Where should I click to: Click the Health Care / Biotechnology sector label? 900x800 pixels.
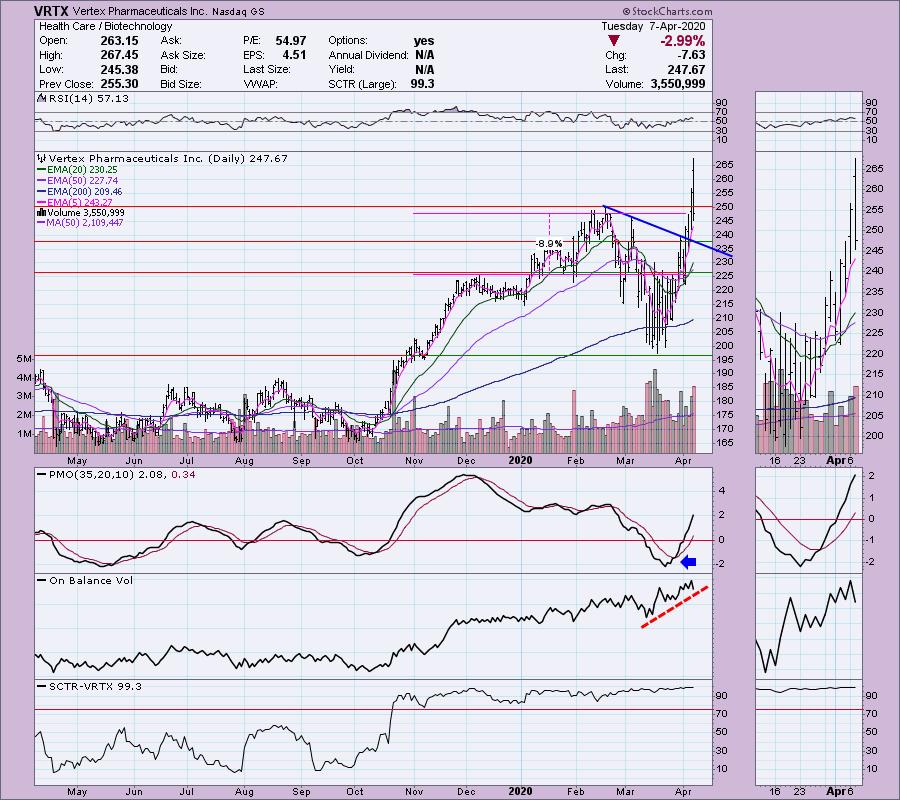click(x=106, y=26)
